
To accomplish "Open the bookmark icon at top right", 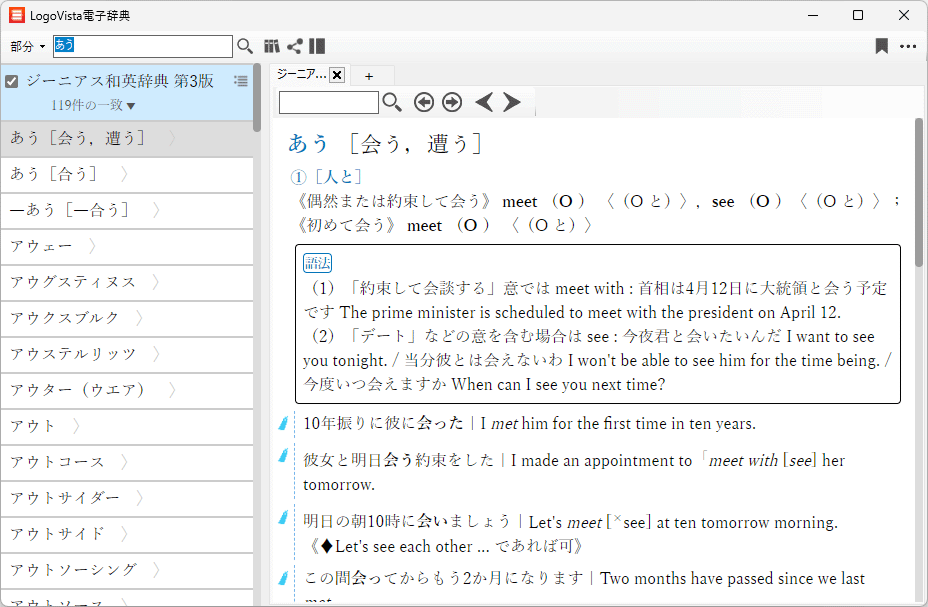I will click(x=881, y=46).
